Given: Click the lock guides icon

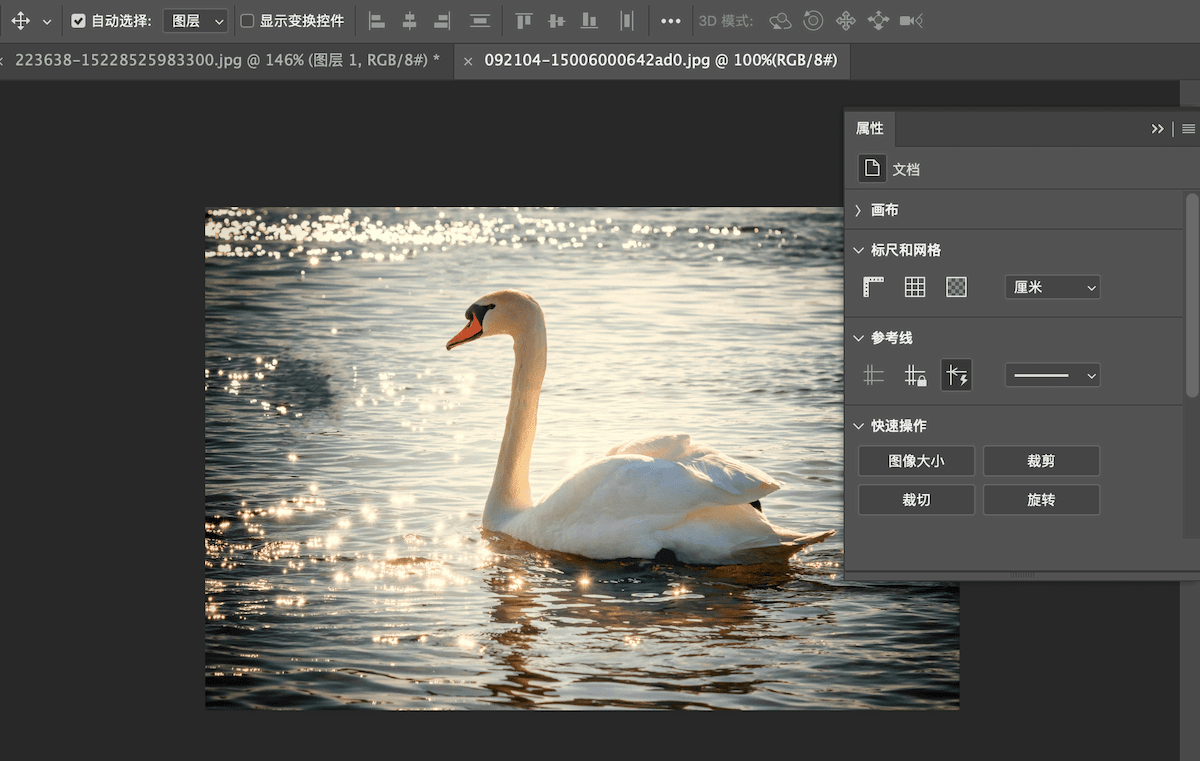Looking at the screenshot, I should point(915,376).
